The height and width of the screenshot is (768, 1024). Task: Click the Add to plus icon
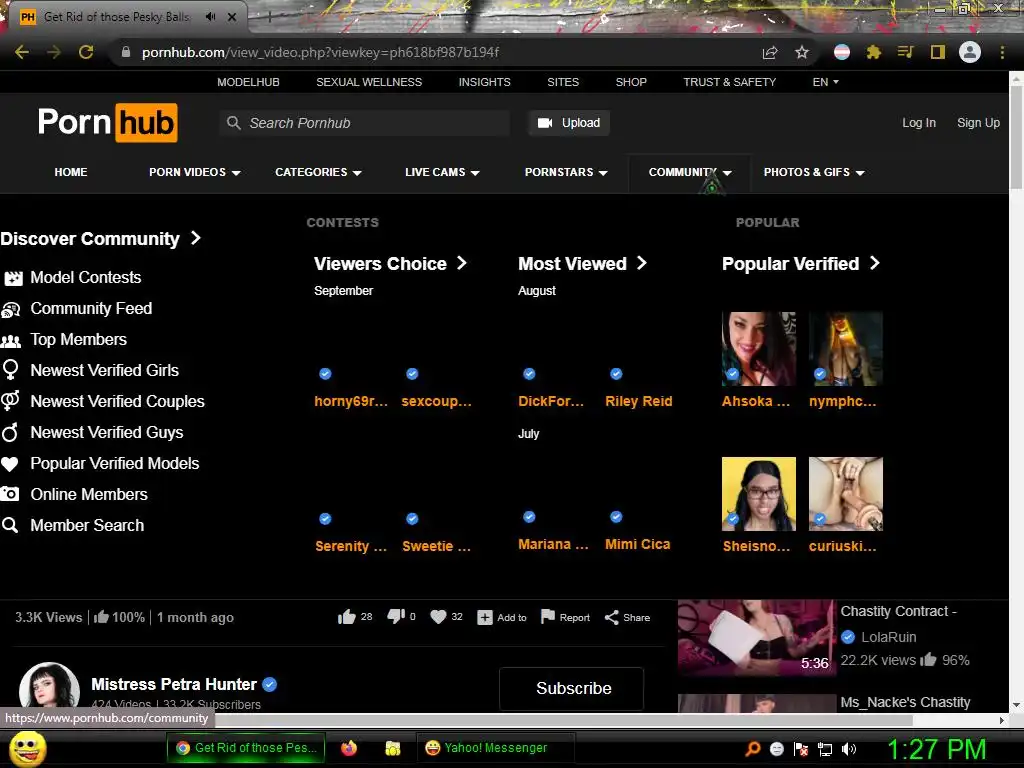point(485,617)
